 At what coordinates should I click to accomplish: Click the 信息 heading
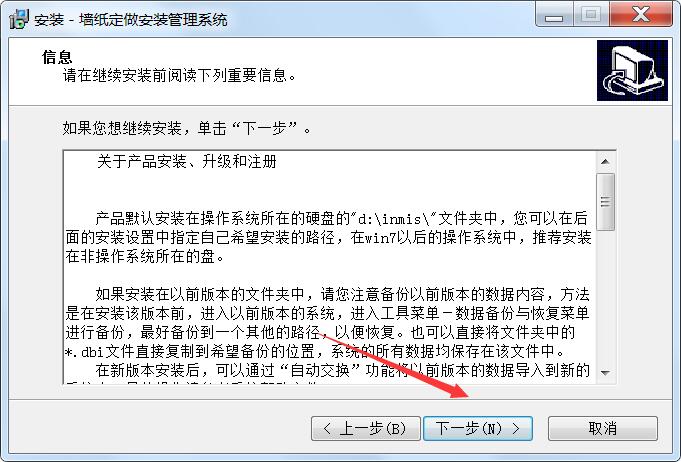[57, 57]
